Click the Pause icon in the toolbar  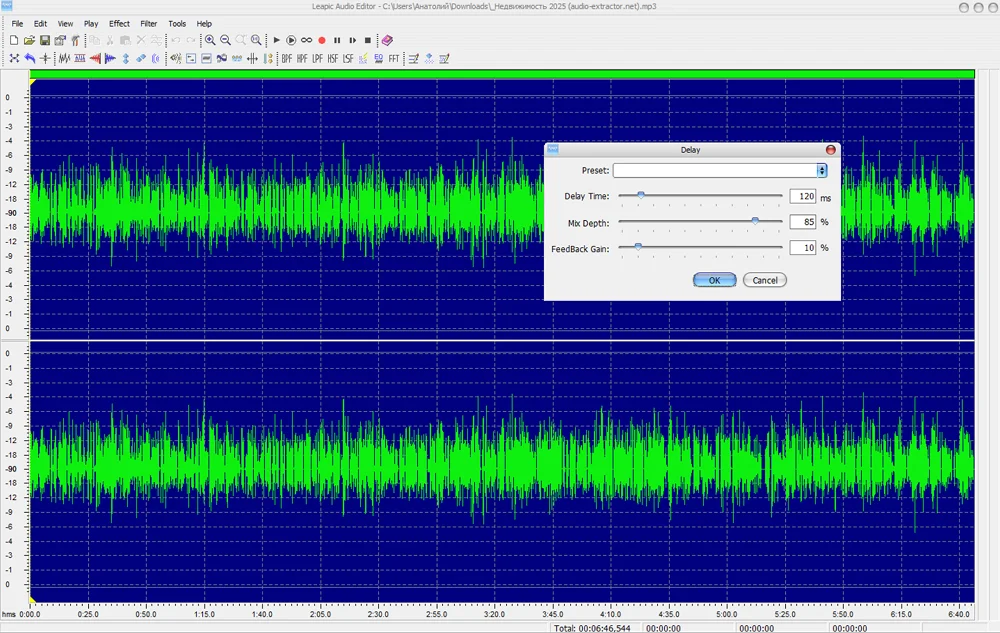coord(337,40)
